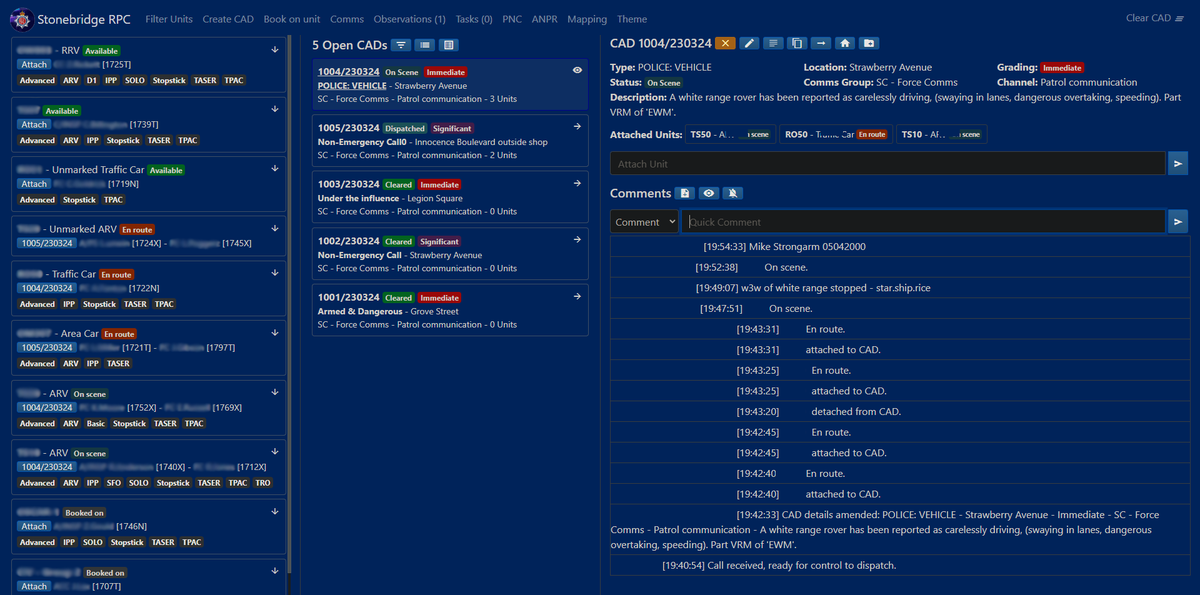Open Observations (1) in the top bar
This screenshot has height=595, width=1200.
pos(410,19)
